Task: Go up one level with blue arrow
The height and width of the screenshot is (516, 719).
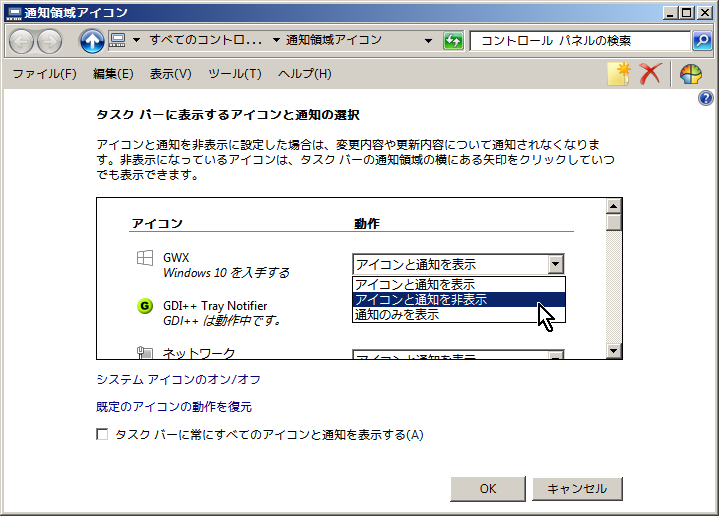Action: click(x=92, y=41)
